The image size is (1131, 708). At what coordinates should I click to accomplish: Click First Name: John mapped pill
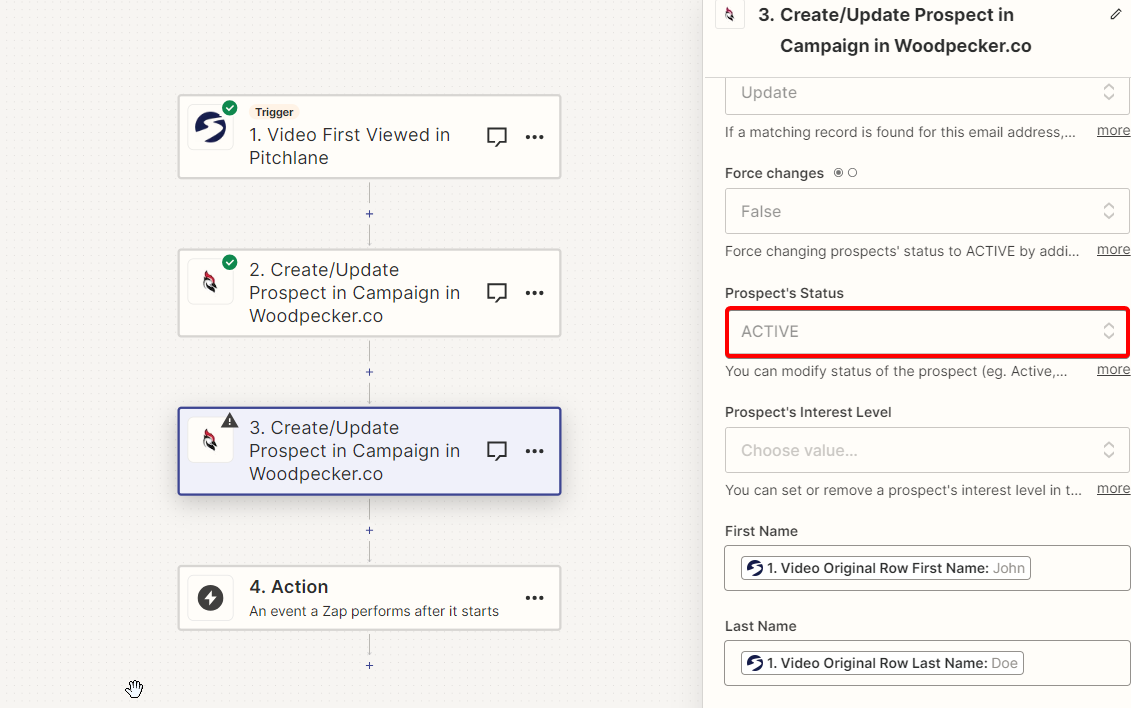886,568
